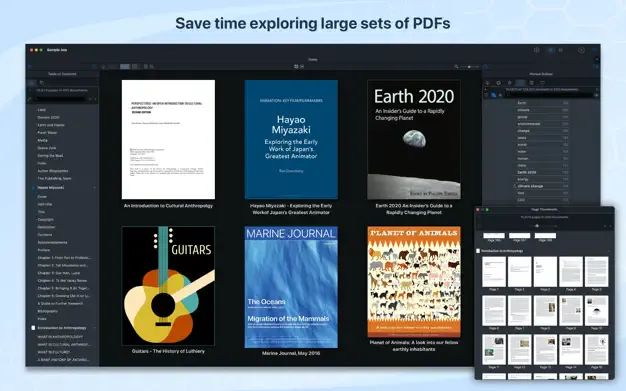Click the 'Marine Journal, May 2016' caption
The width and height of the screenshot is (626, 391).
[x=291, y=353]
